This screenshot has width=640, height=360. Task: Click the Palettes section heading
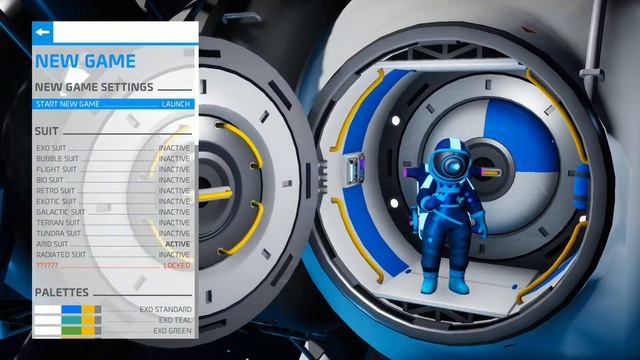(x=62, y=292)
